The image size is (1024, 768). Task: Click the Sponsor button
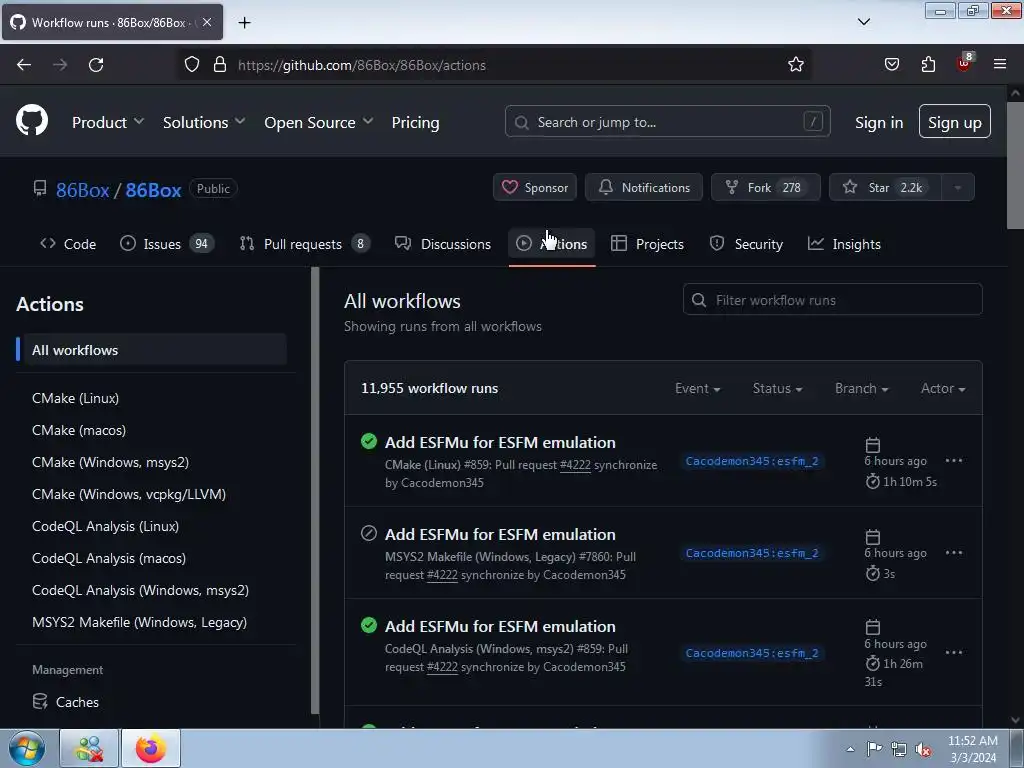535,187
